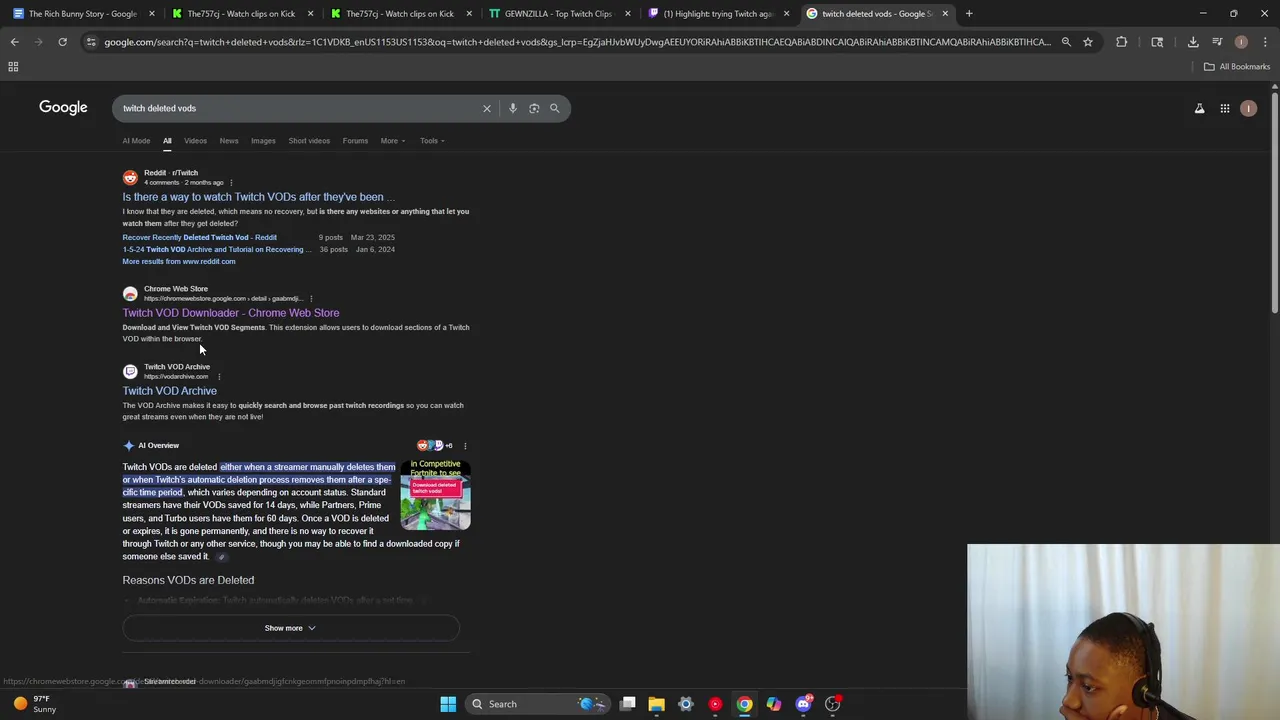Click the Chrome address bar URL

[x=577, y=42]
